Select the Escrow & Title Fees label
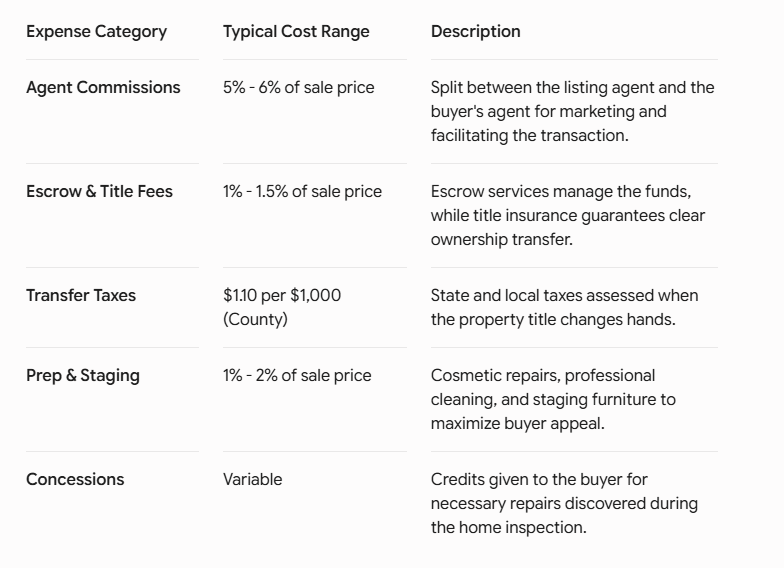784x568 pixels. [100, 192]
